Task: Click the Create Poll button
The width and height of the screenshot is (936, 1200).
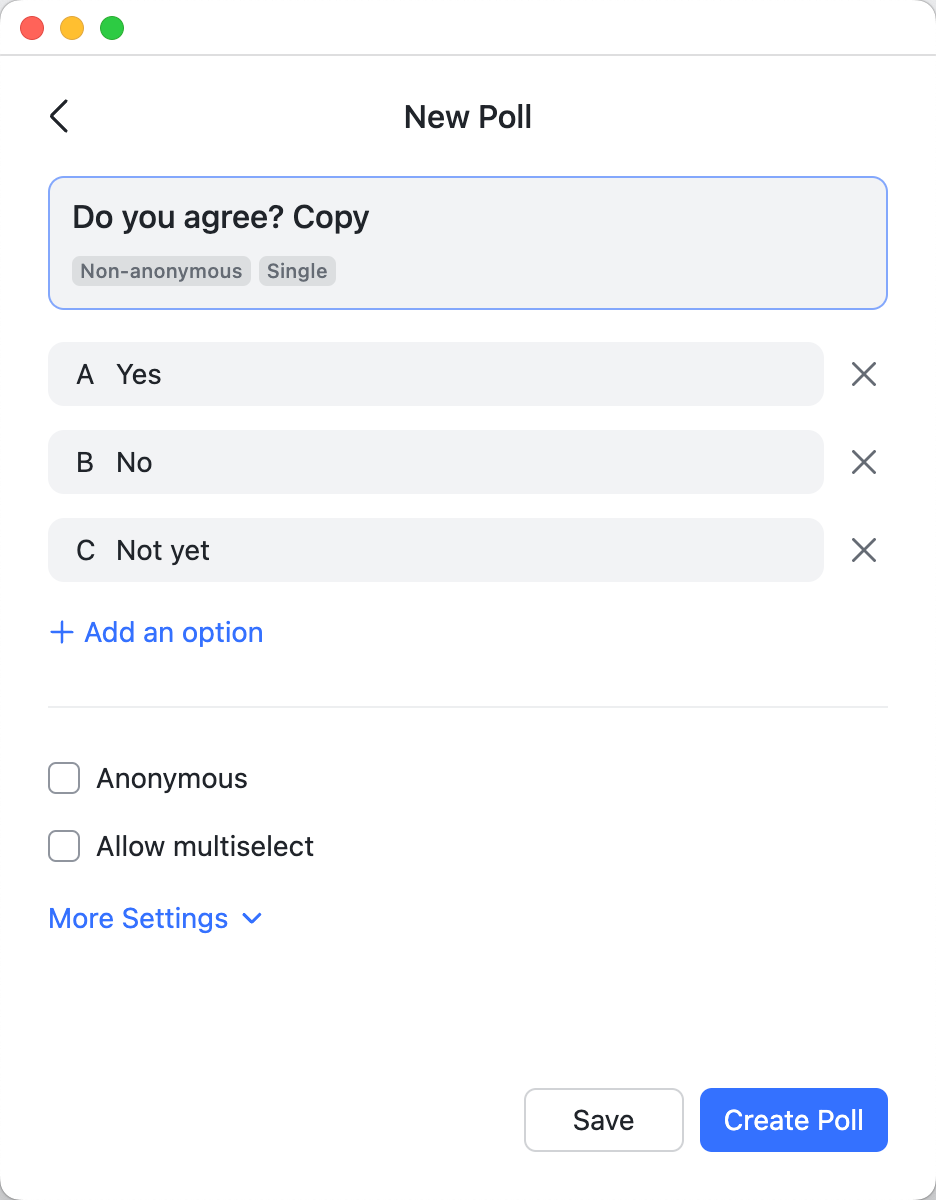Action: point(793,1120)
